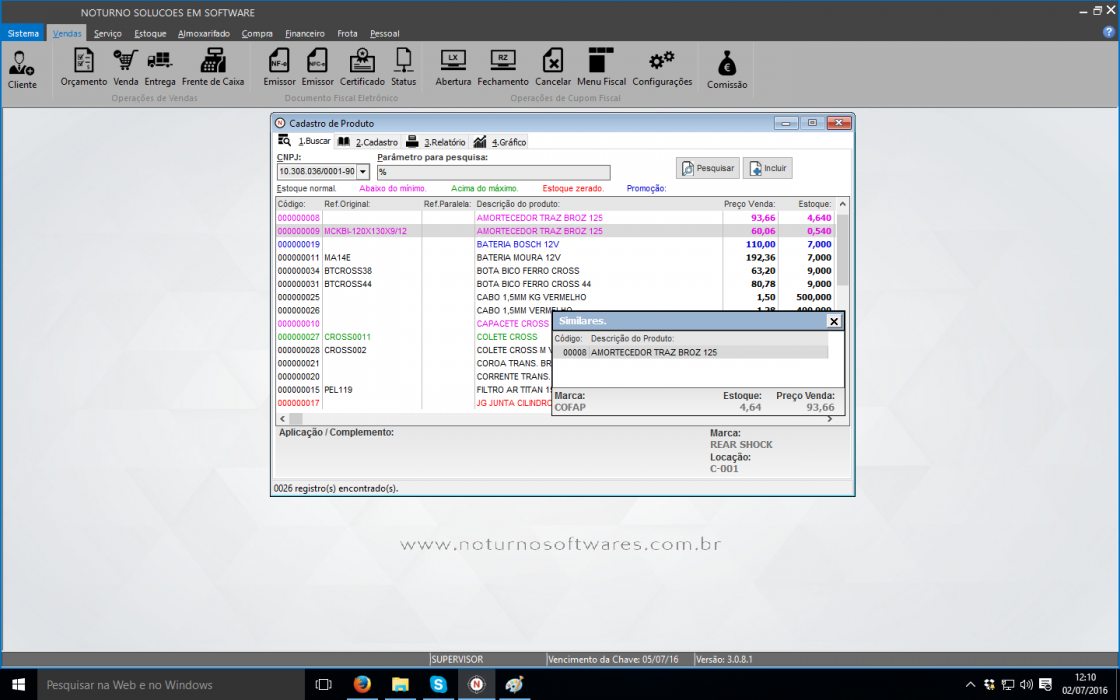Select row with ref MCKBI-120X130X9/12

[x=556, y=231]
